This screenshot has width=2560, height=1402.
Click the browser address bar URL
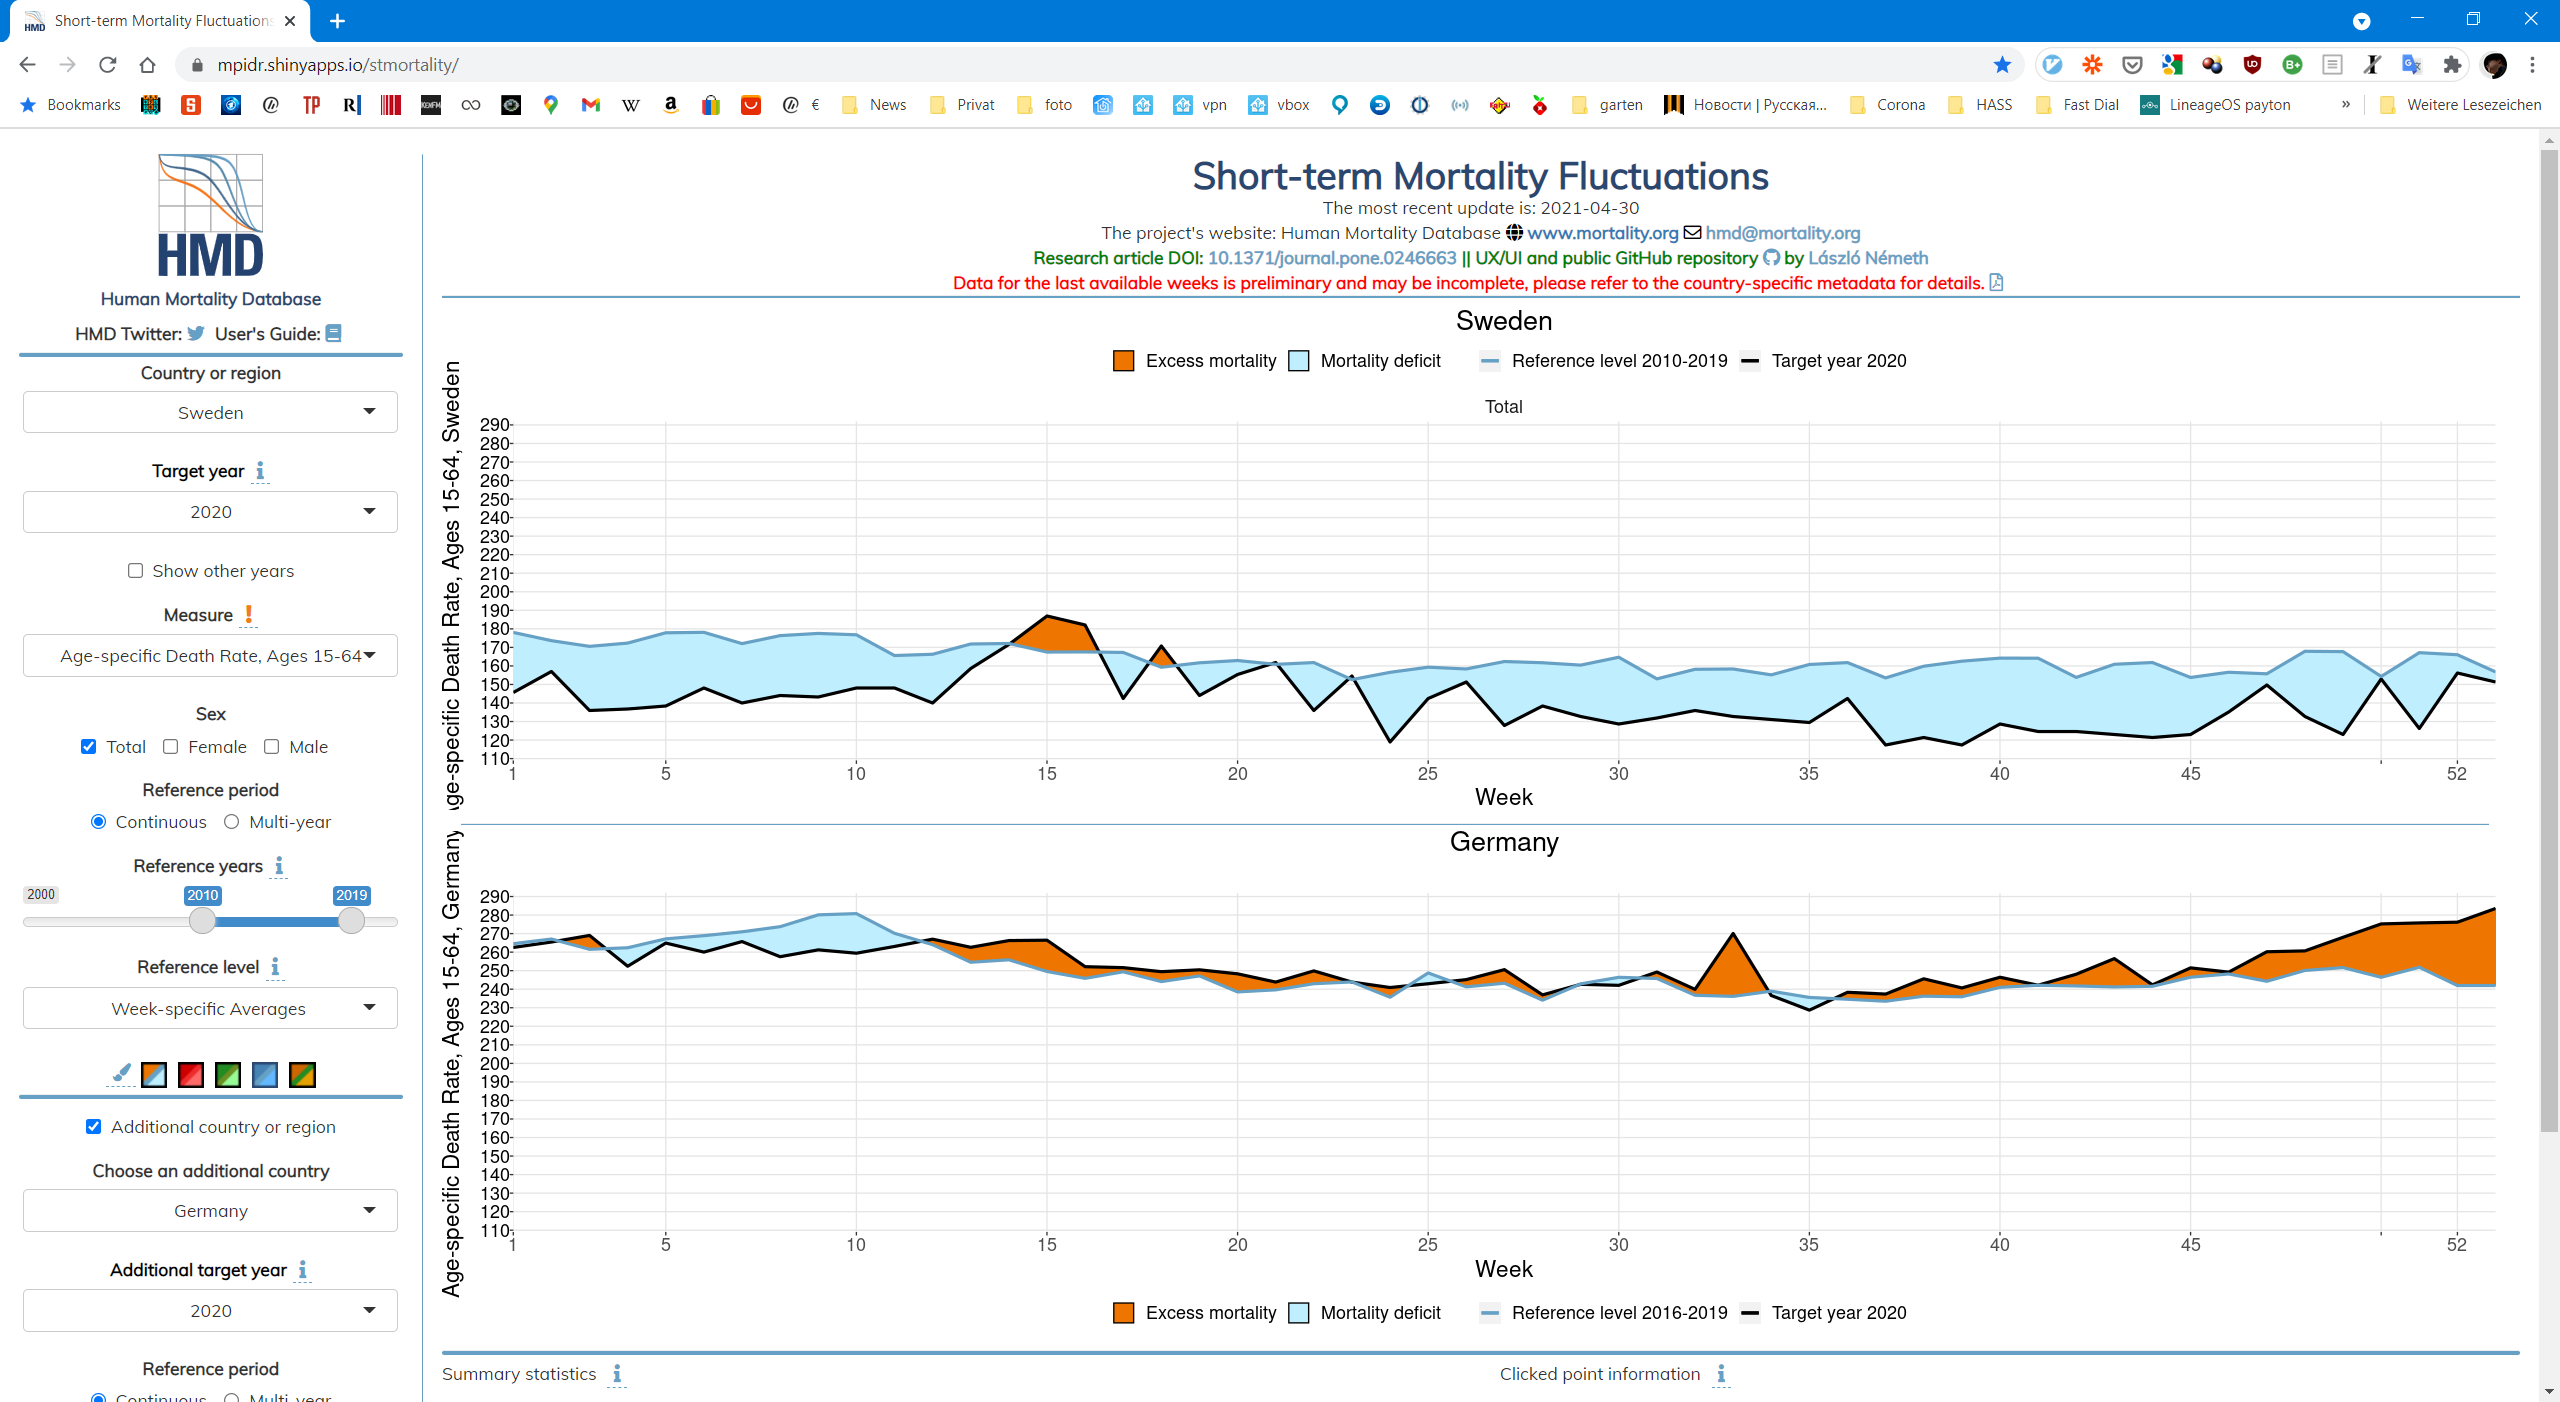338,65
